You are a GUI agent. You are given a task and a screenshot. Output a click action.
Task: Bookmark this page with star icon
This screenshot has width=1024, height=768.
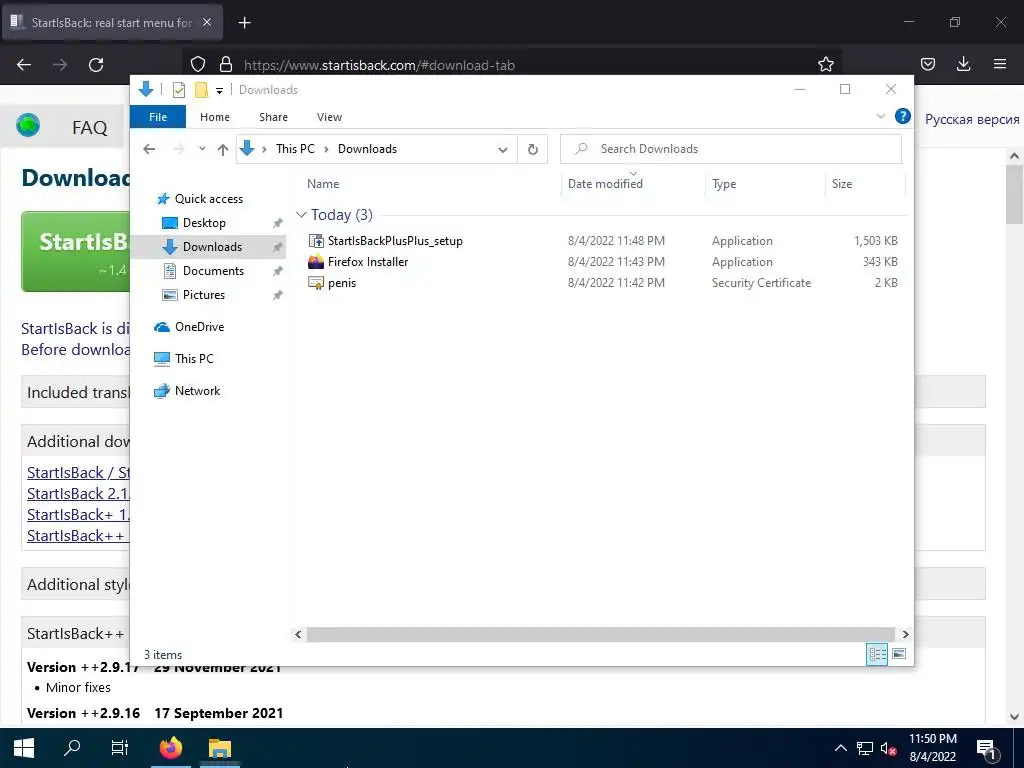coord(825,65)
